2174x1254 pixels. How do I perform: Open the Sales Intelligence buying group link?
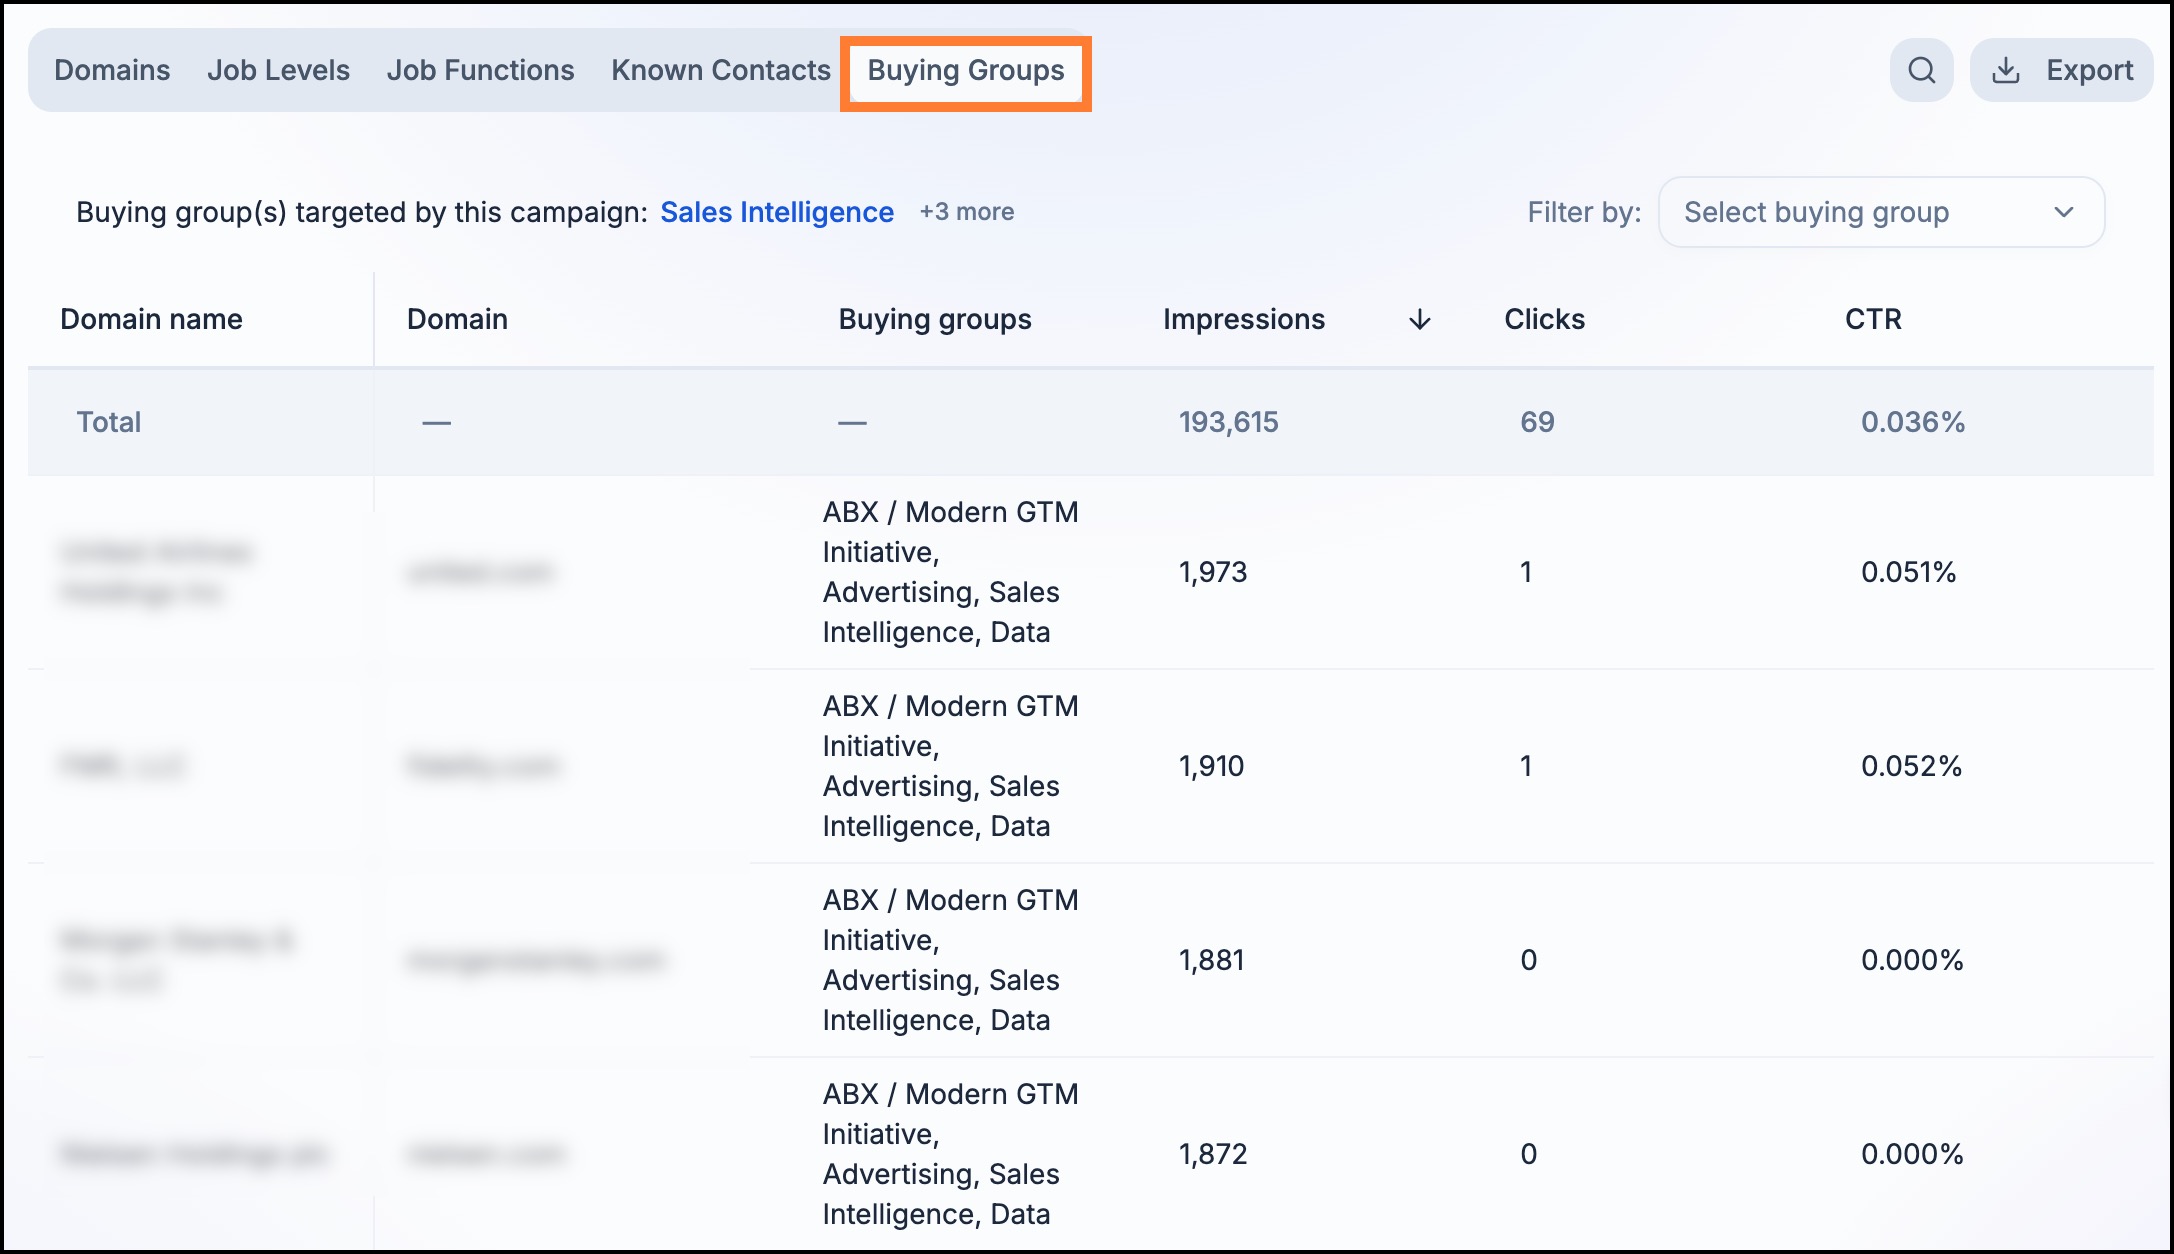pos(777,212)
